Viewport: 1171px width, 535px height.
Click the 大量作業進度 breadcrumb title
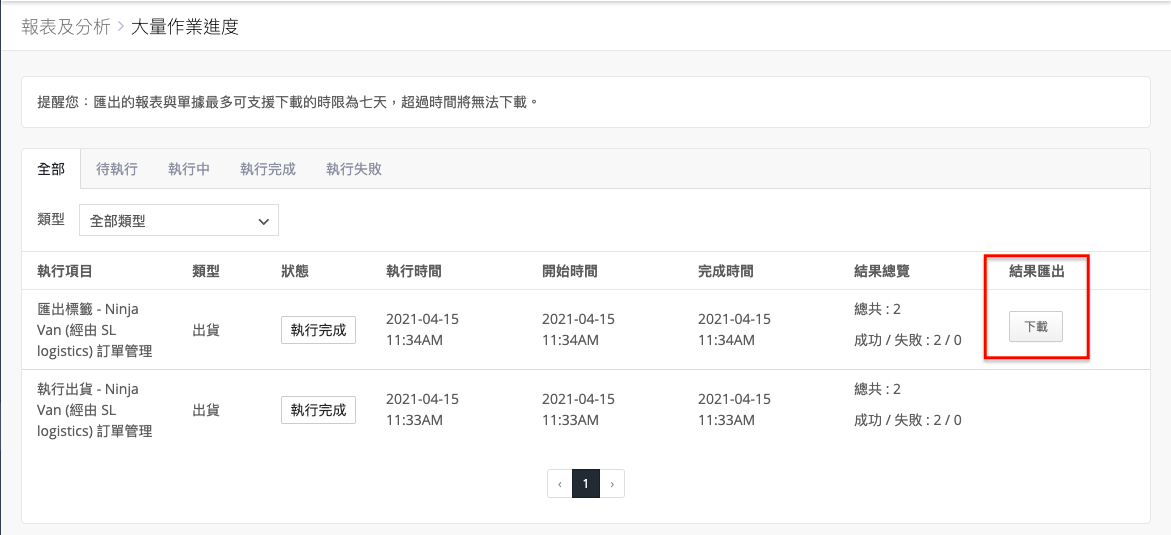[x=184, y=28]
